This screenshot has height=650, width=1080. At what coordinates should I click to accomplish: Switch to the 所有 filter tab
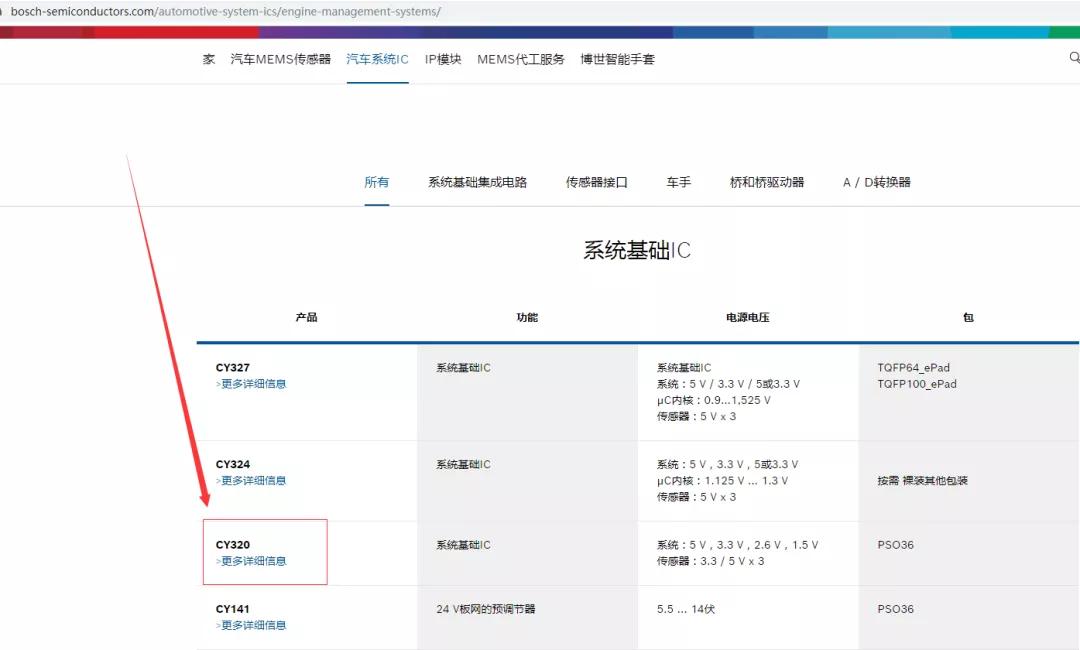[x=377, y=182]
